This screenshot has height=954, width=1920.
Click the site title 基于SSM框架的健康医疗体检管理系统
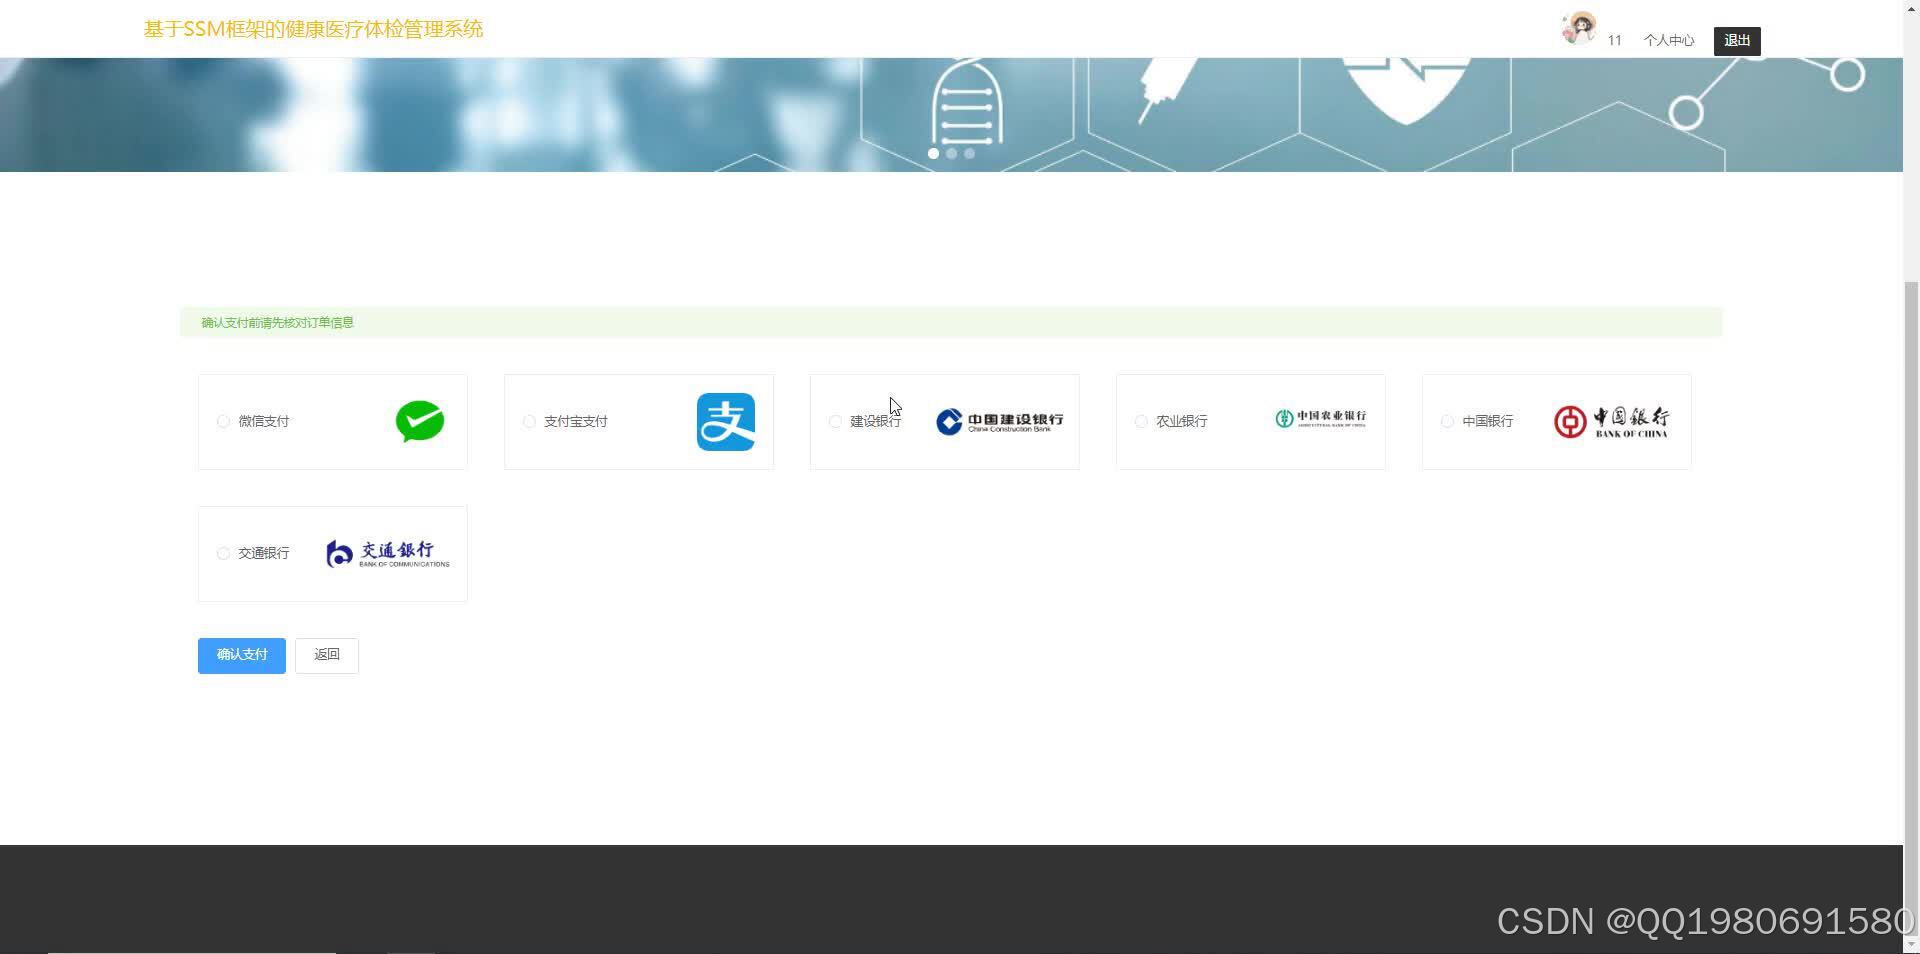coord(313,29)
